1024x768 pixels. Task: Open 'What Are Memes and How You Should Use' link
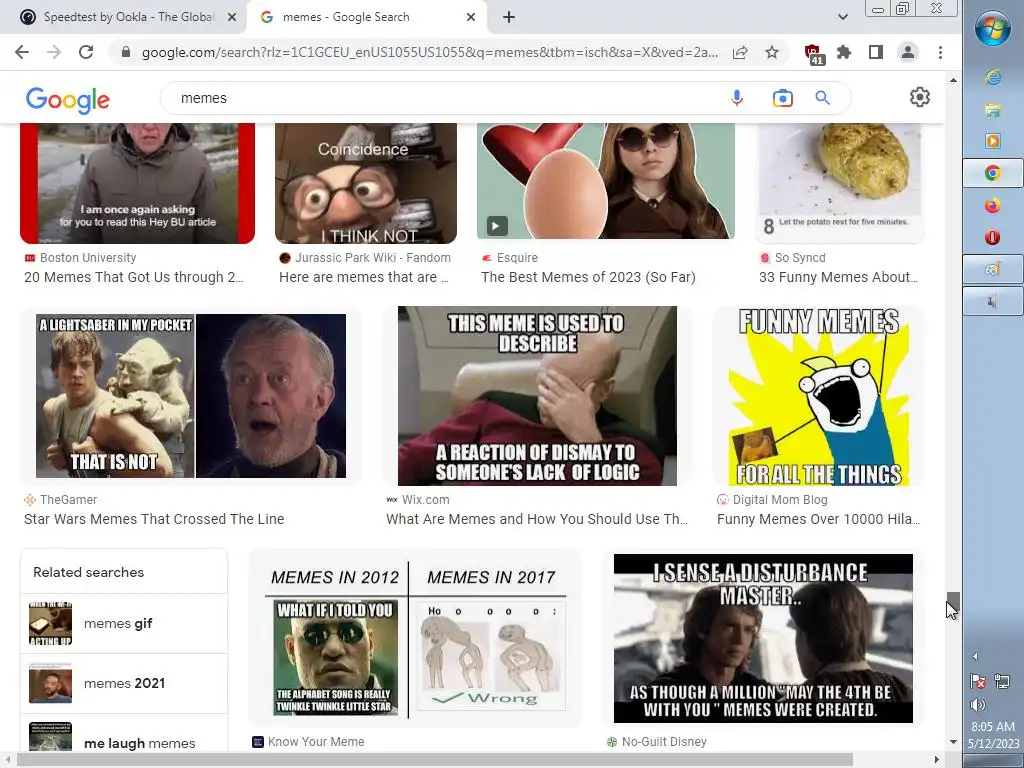pos(537,519)
